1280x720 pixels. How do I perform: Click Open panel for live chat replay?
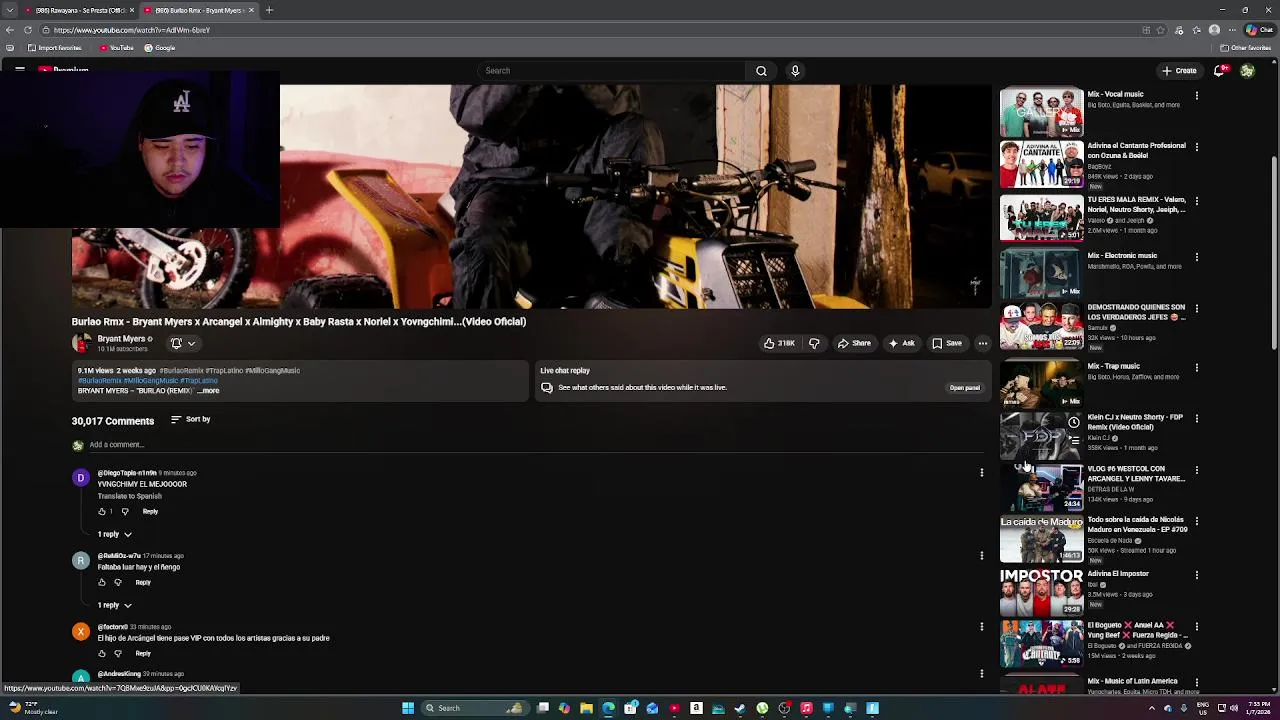point(964,388)
